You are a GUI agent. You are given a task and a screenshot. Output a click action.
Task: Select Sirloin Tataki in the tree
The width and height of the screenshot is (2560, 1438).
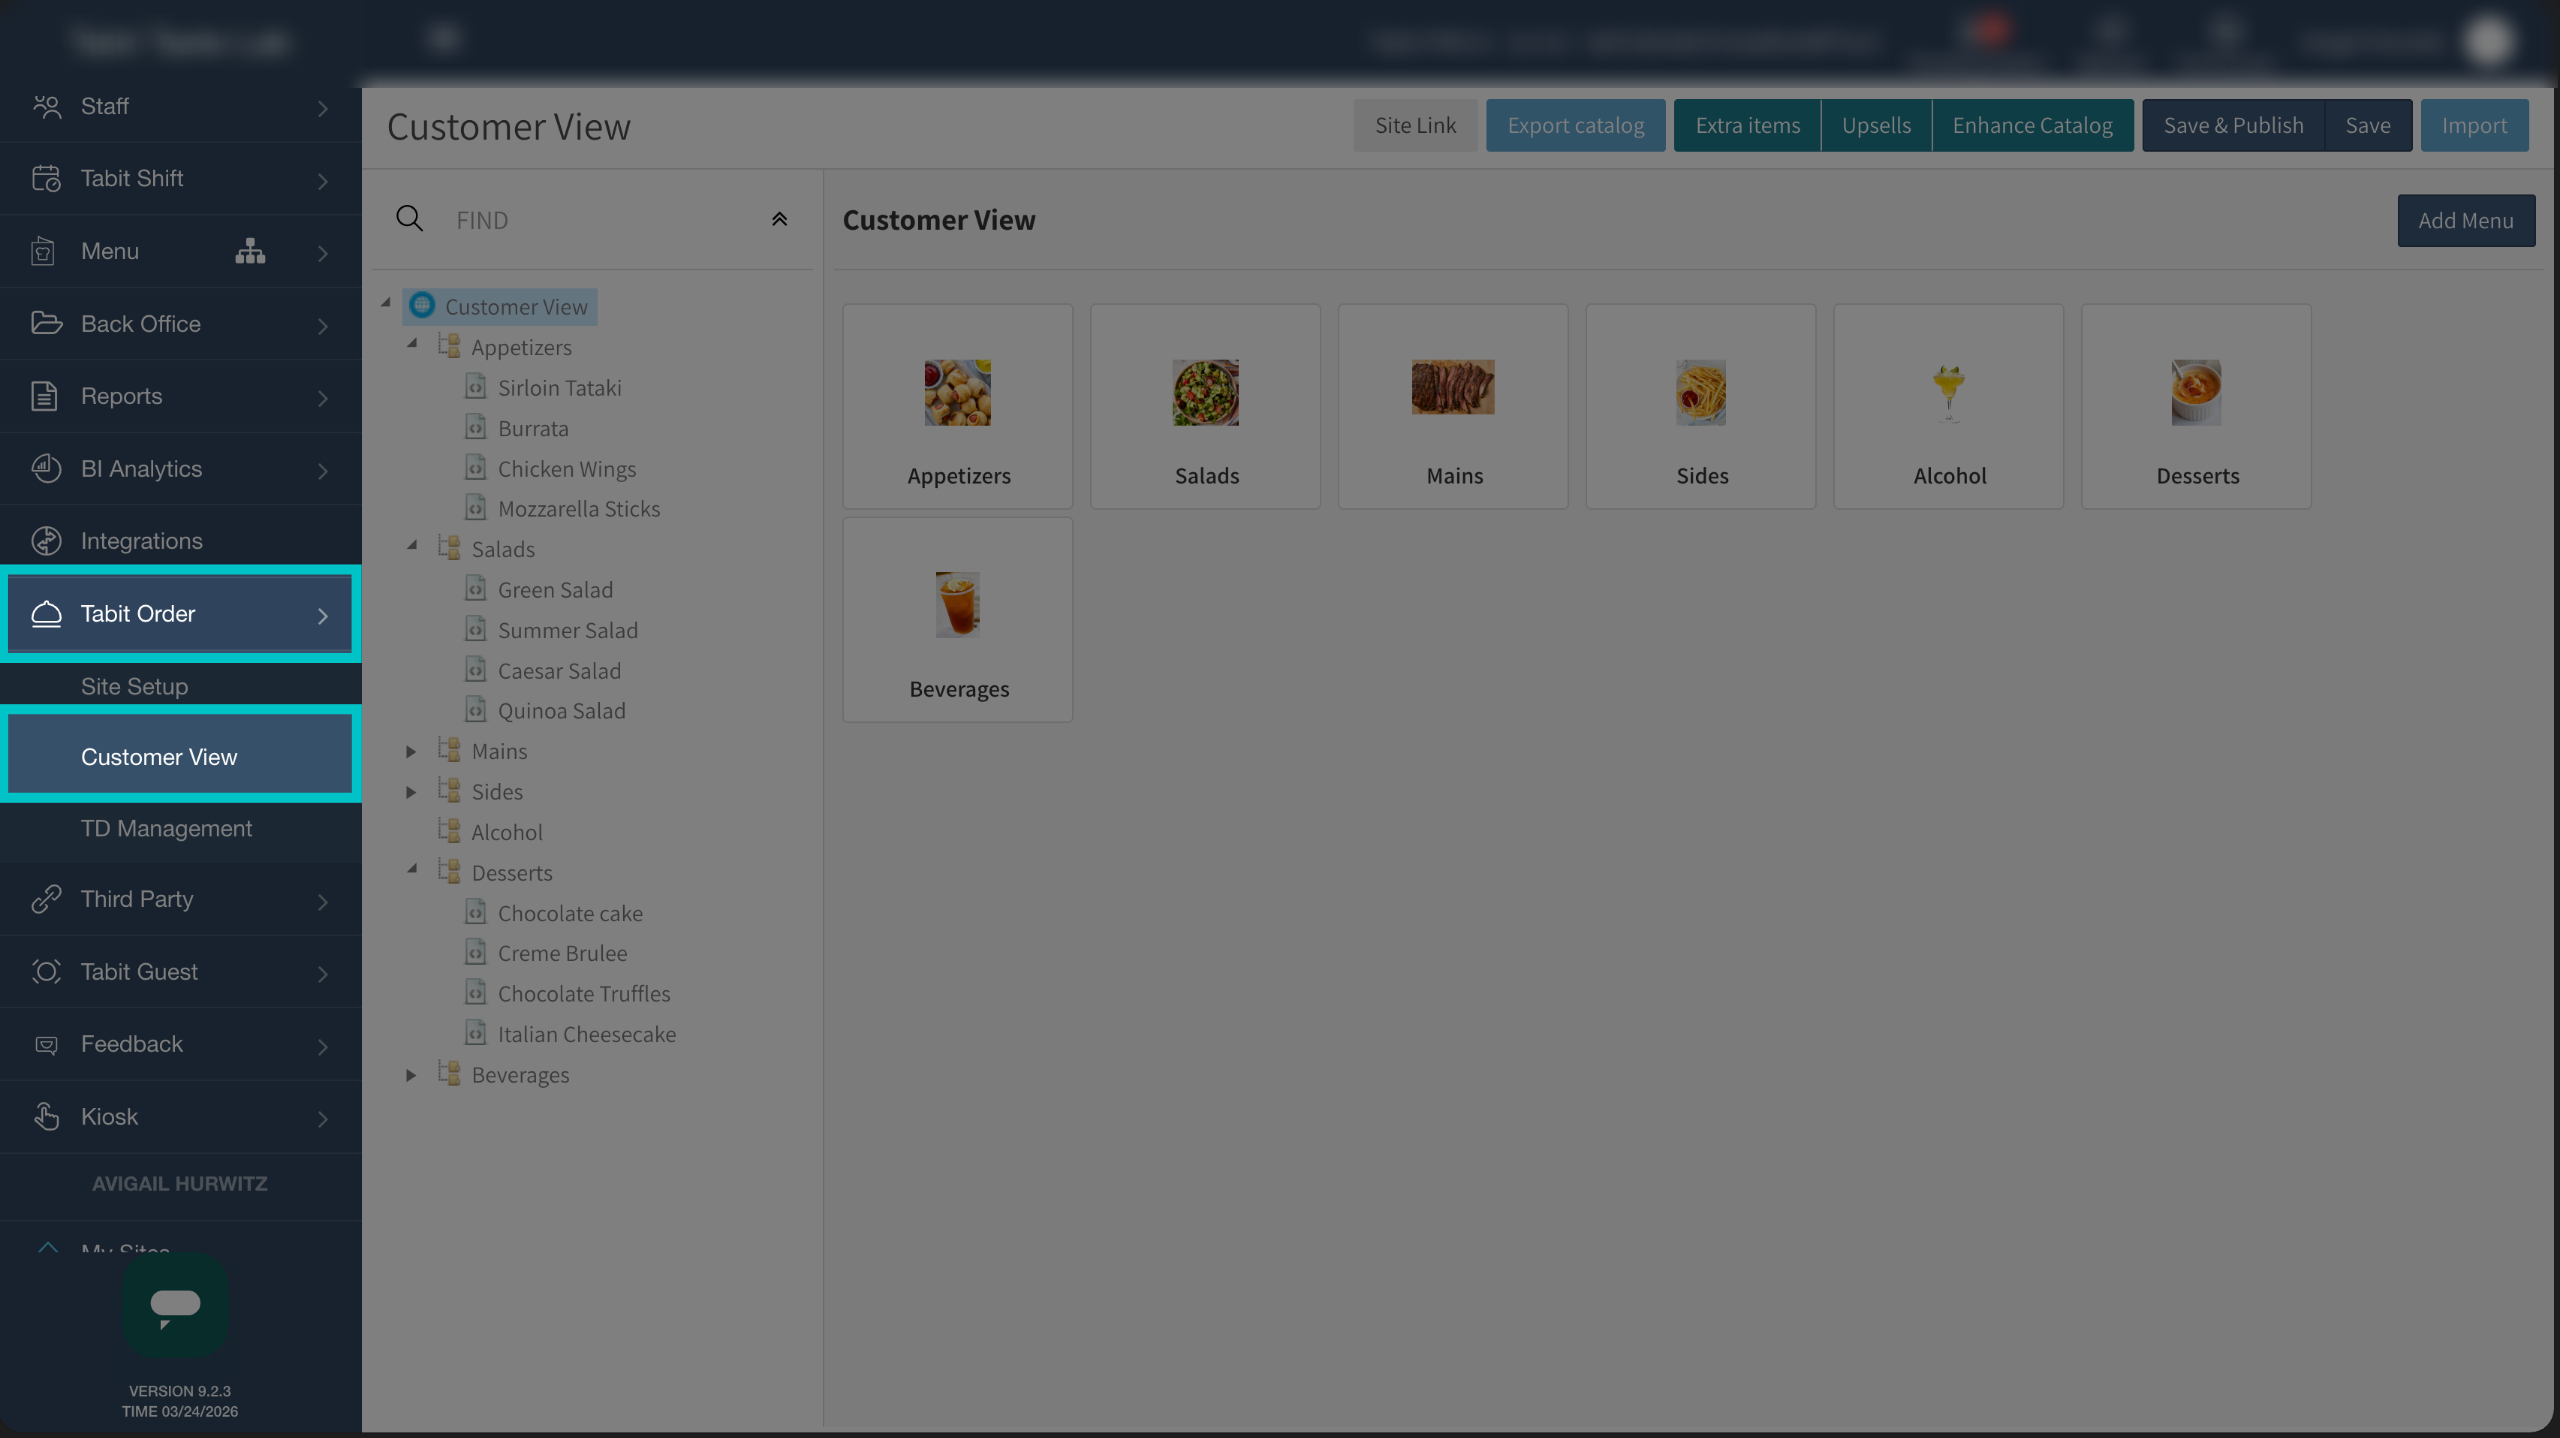pyautogui.click(x=559, y=387)
